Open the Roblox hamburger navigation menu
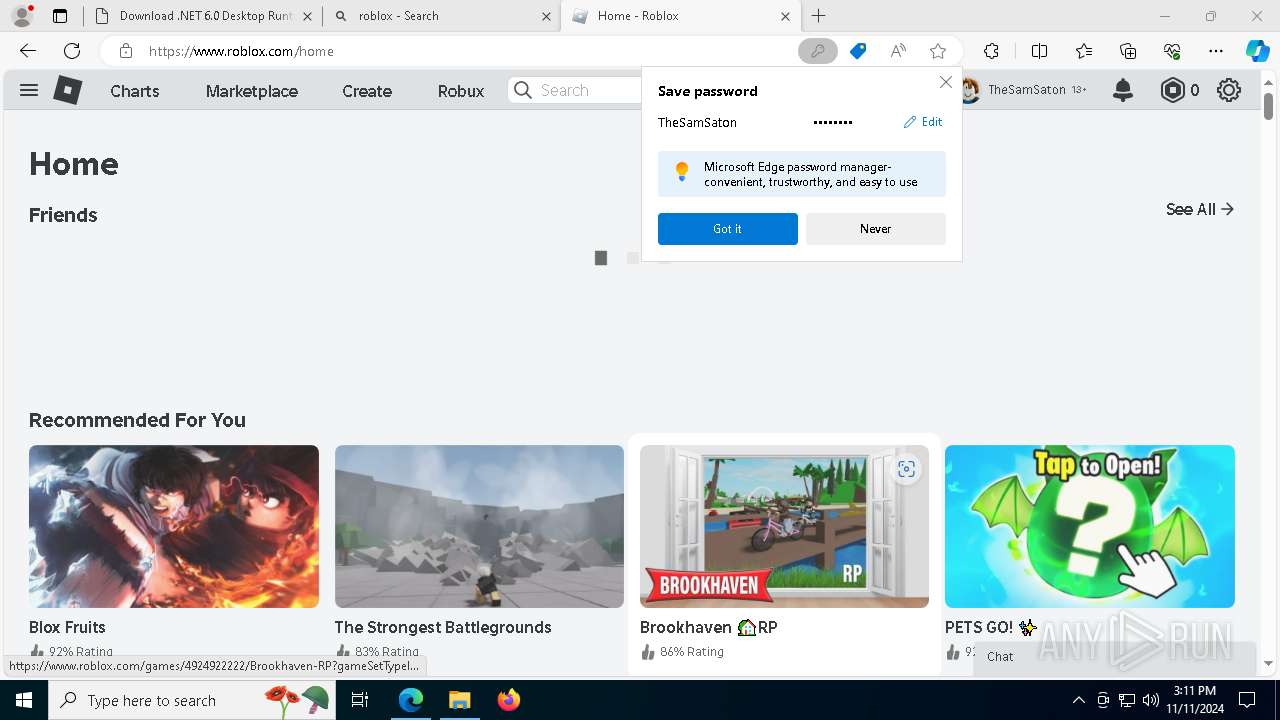This screenshot has width=1280, height=720. click(29, 90)
